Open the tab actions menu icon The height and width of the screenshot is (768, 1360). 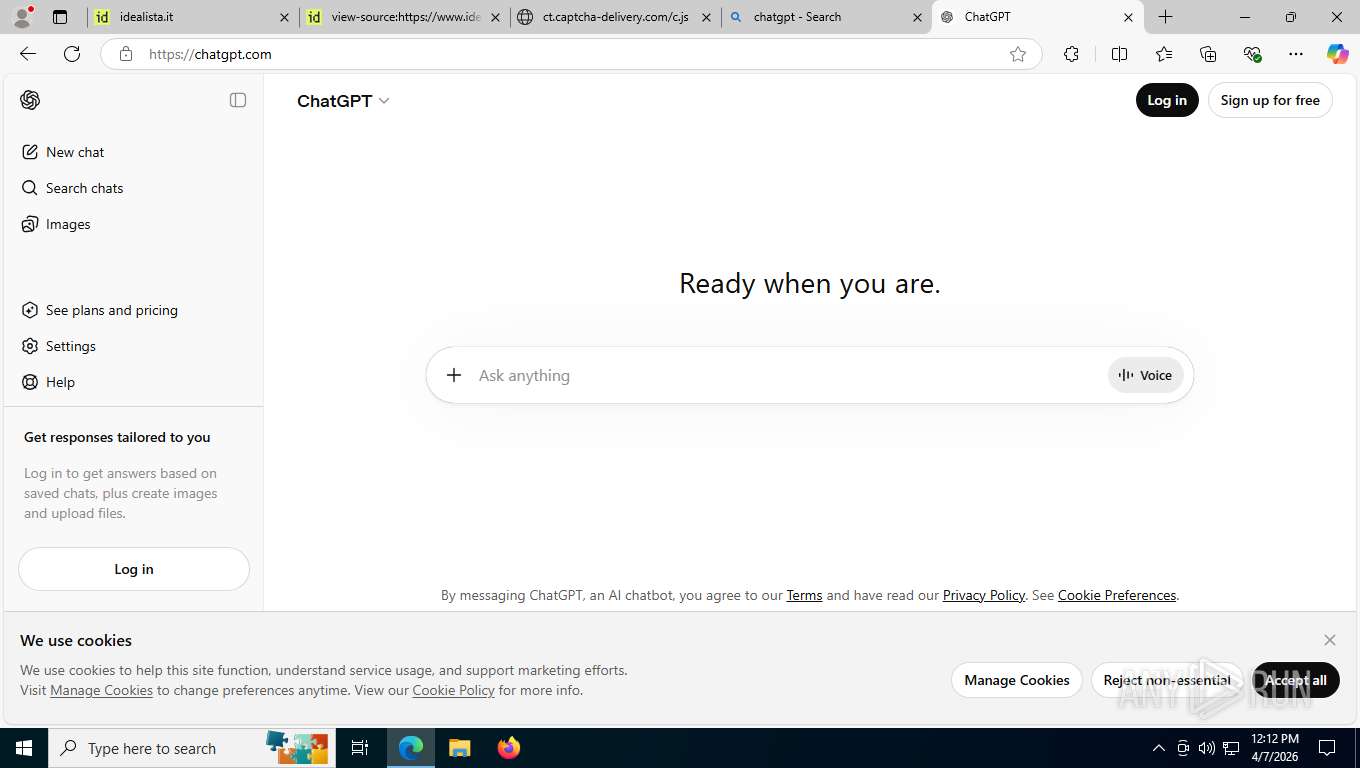60,17
